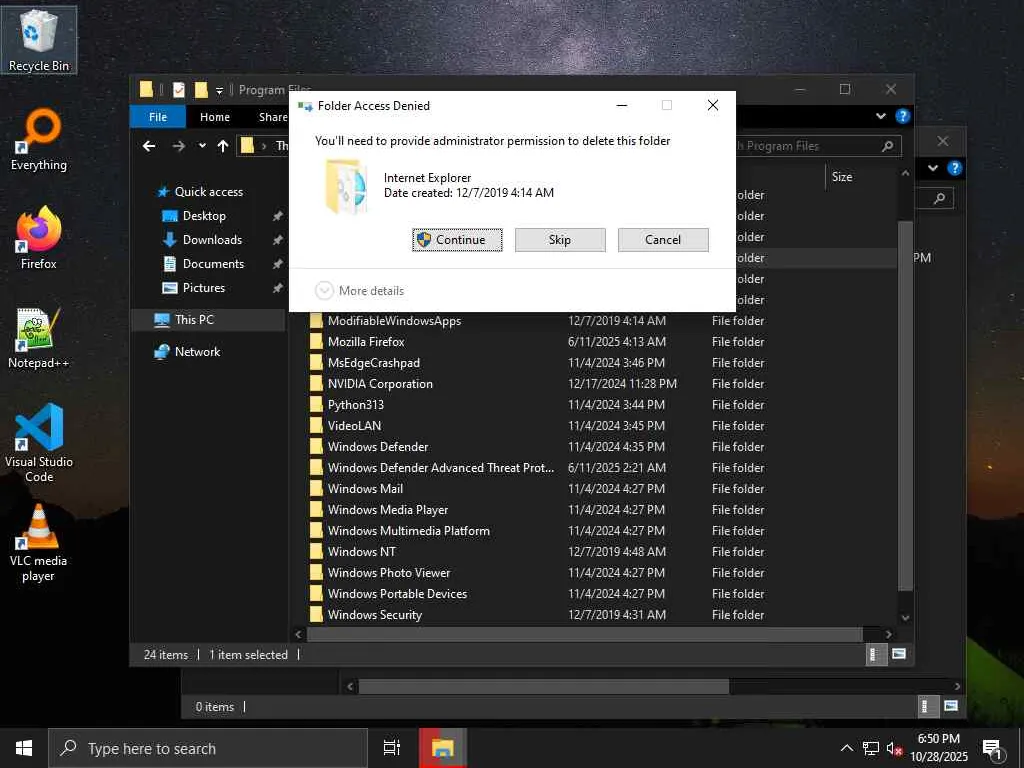Open the Home ribbon tab
Image resolution: width=1024 pixels, height=768 pixels.
[x=215, y=117]
